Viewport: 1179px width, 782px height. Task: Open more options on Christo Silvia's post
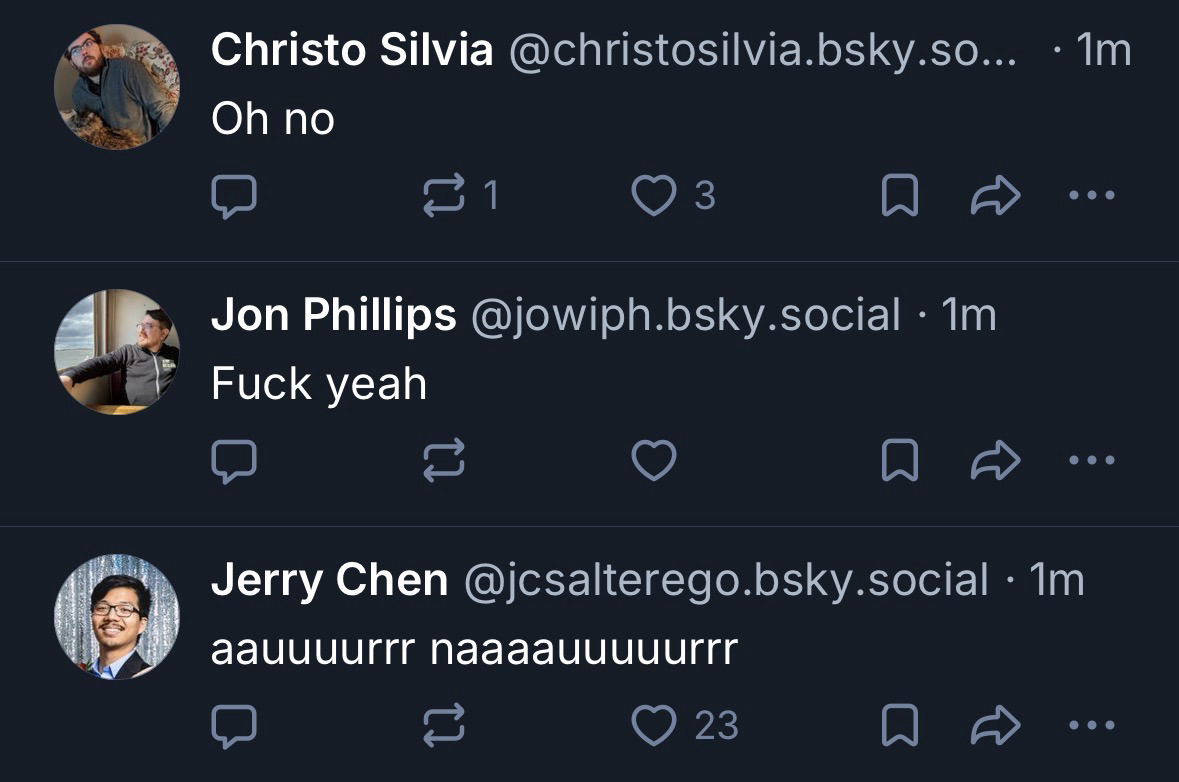point(1091,196)
